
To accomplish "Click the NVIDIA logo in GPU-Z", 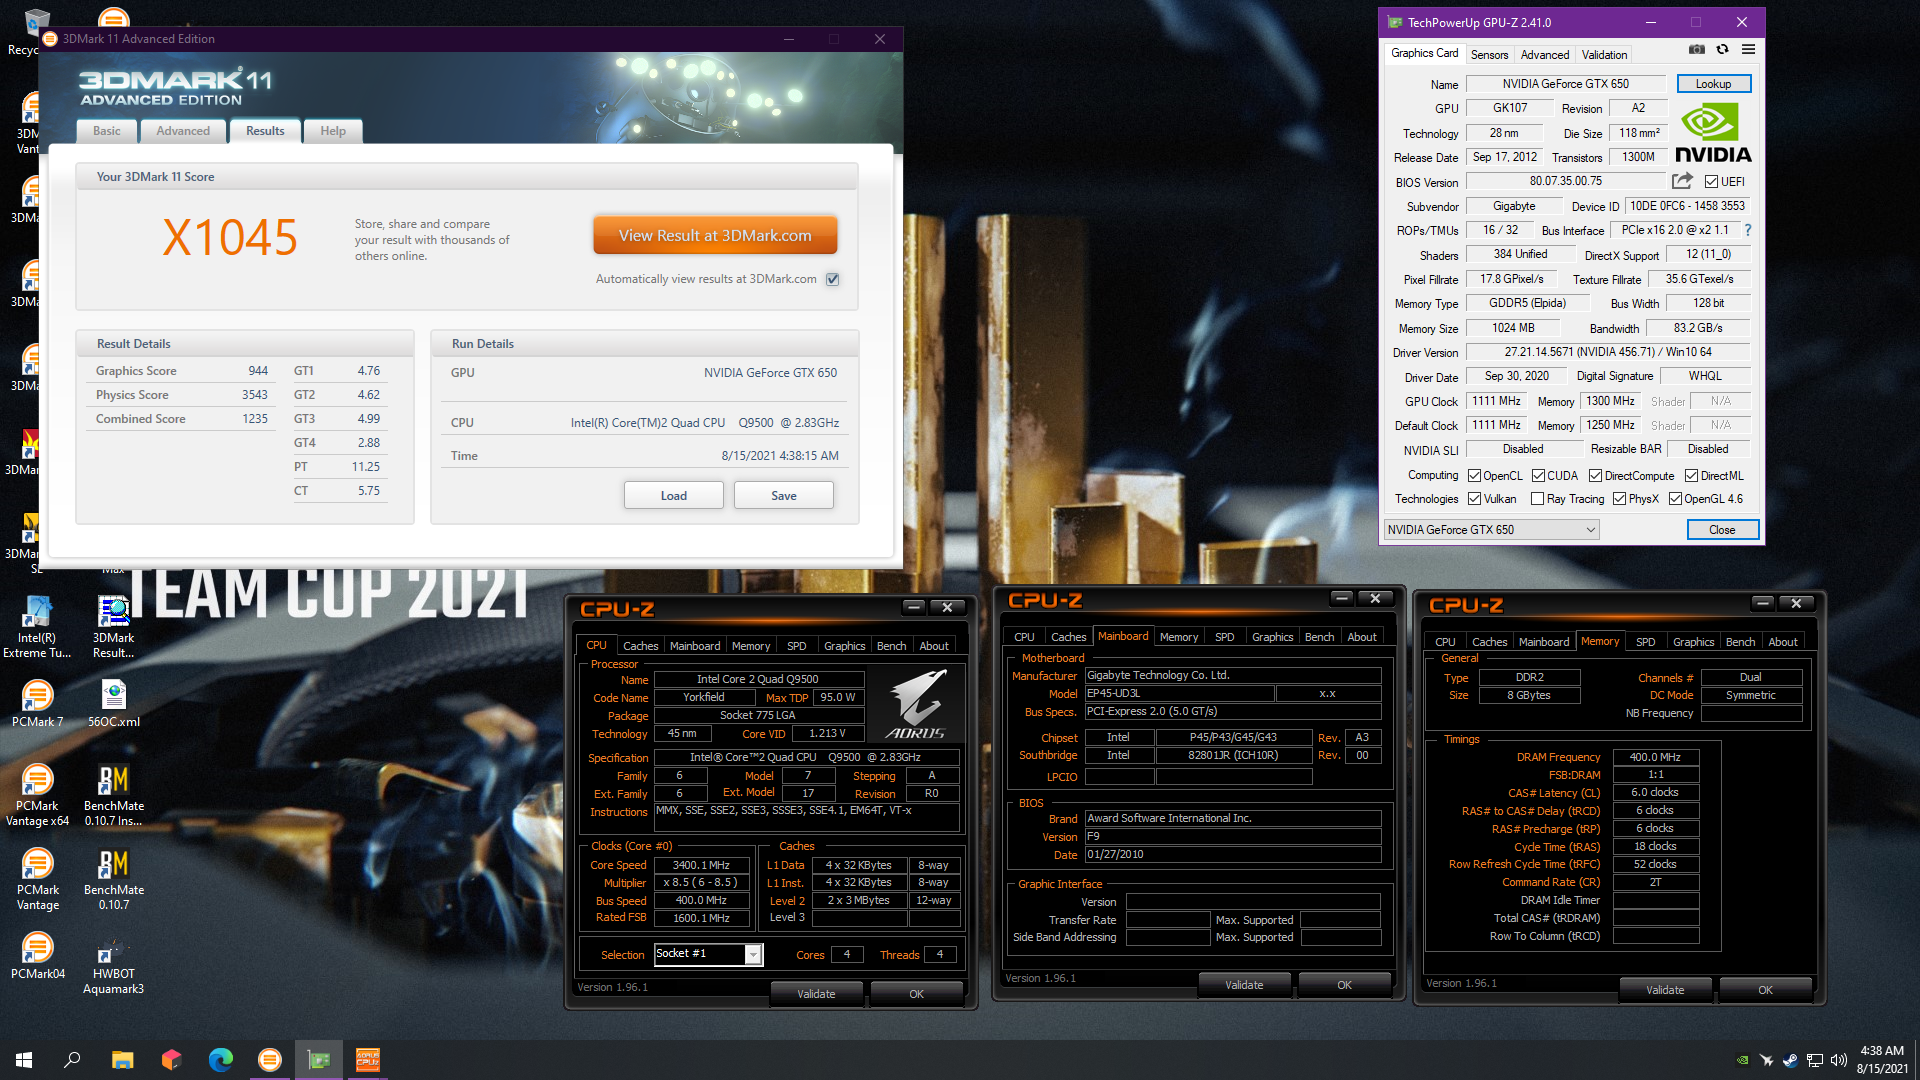I will pyautogui.click(x=1713, y=133).
